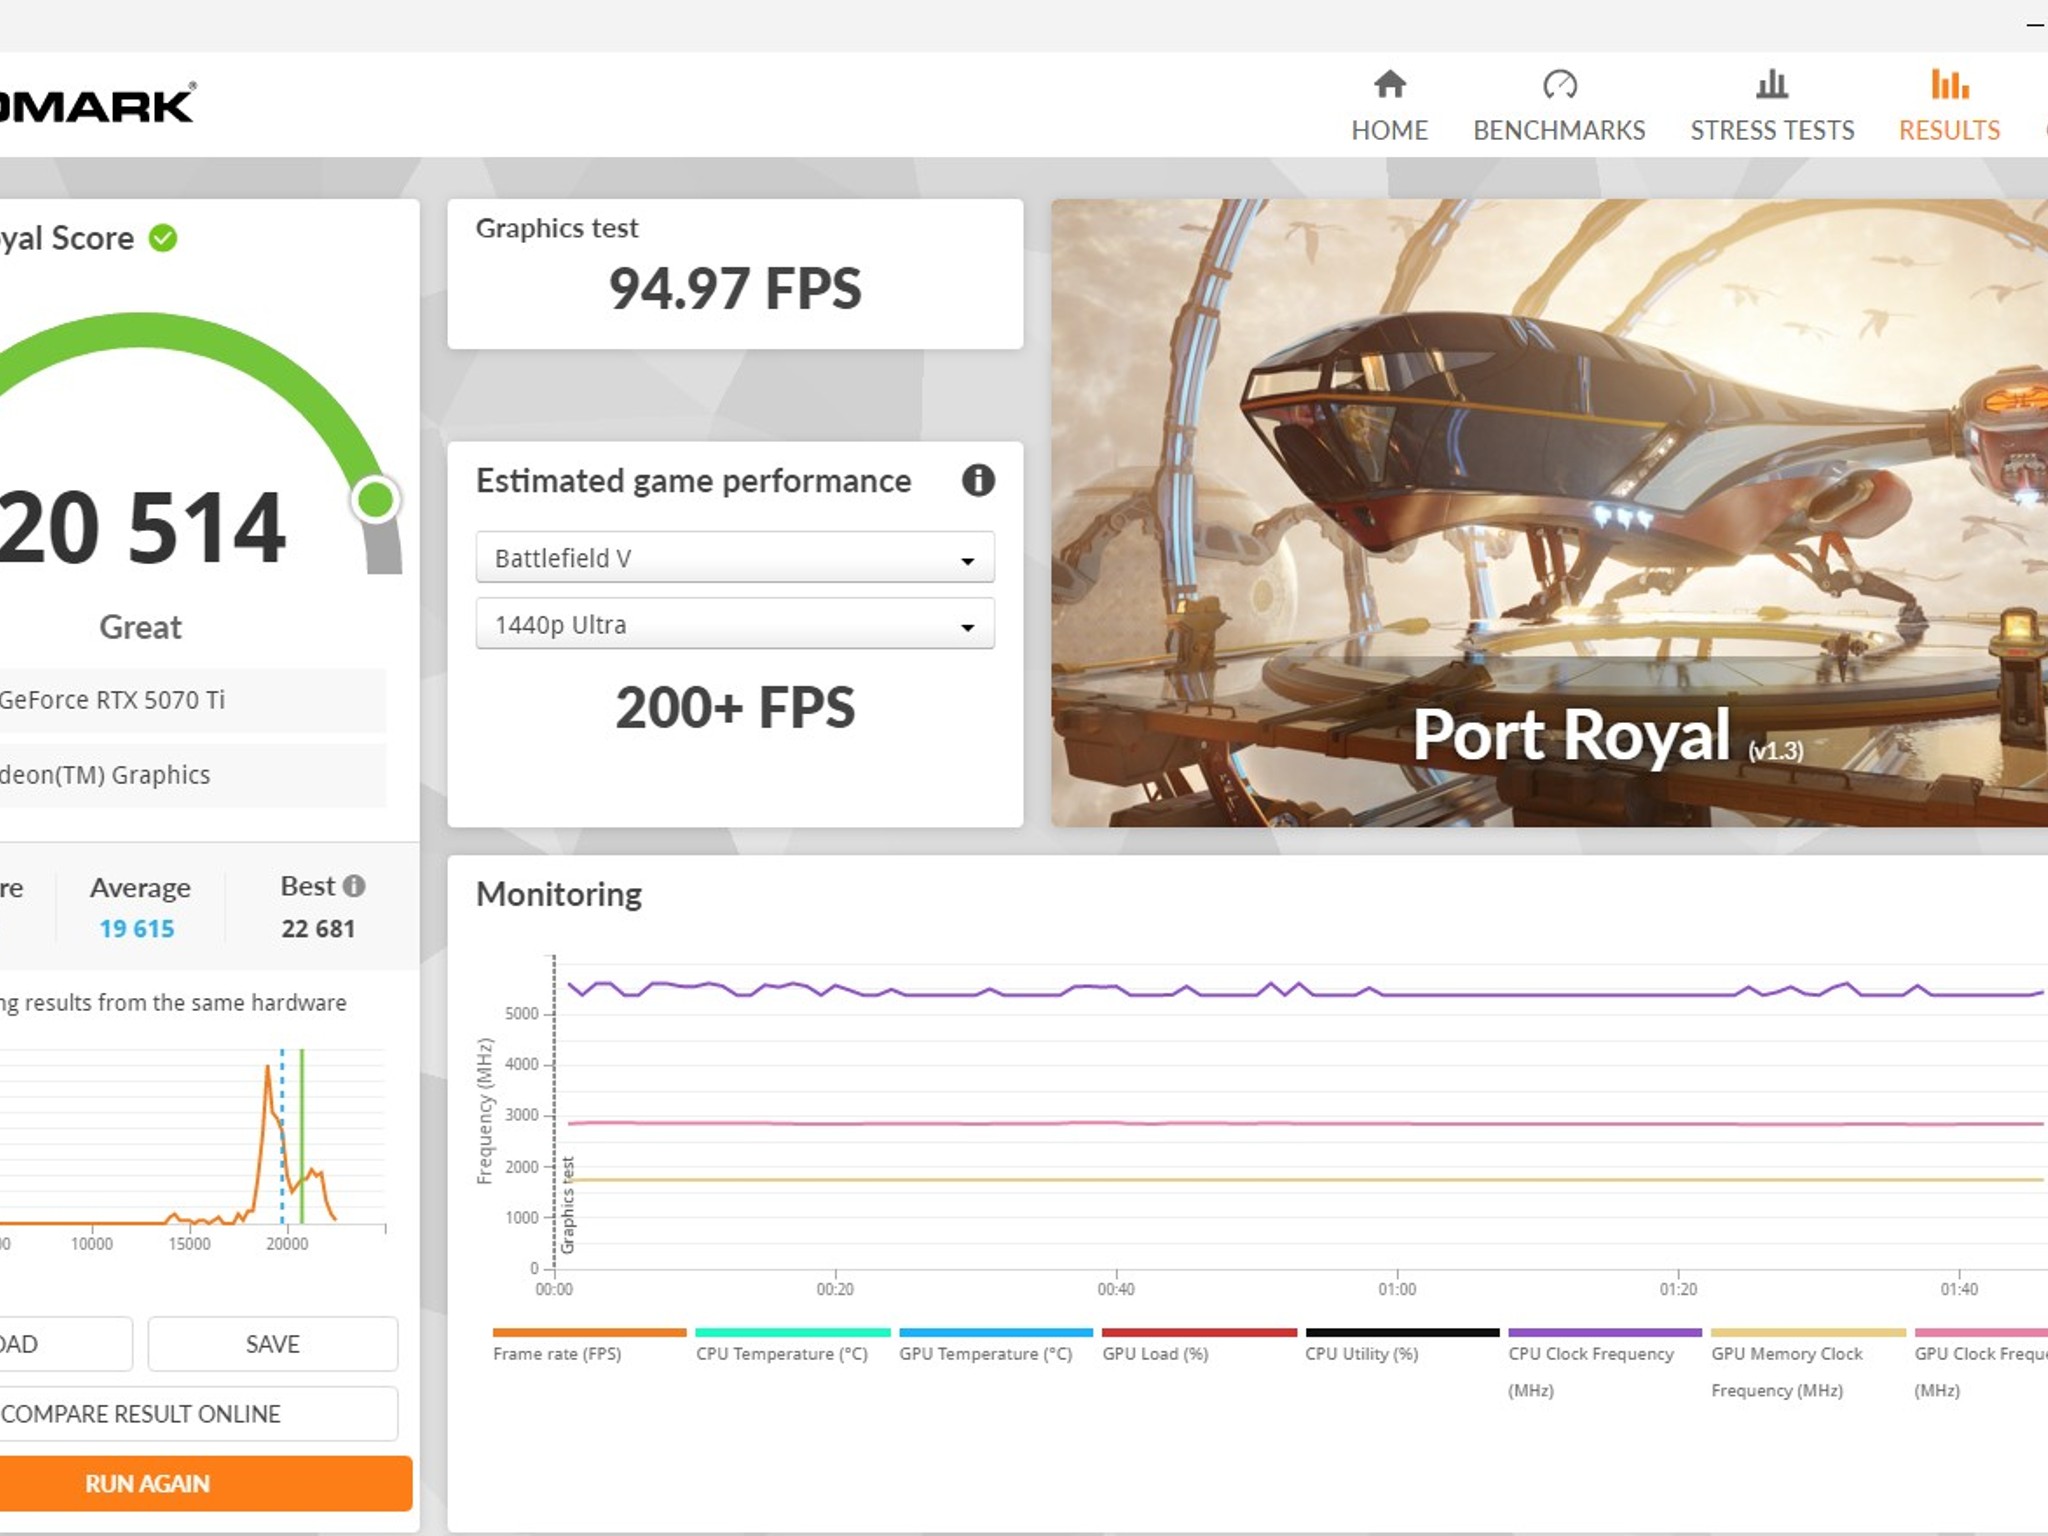Toggle the GPU Memory Clock Frequency legend
The image size is (2048, 1536).
[x=1808, y=1365]
